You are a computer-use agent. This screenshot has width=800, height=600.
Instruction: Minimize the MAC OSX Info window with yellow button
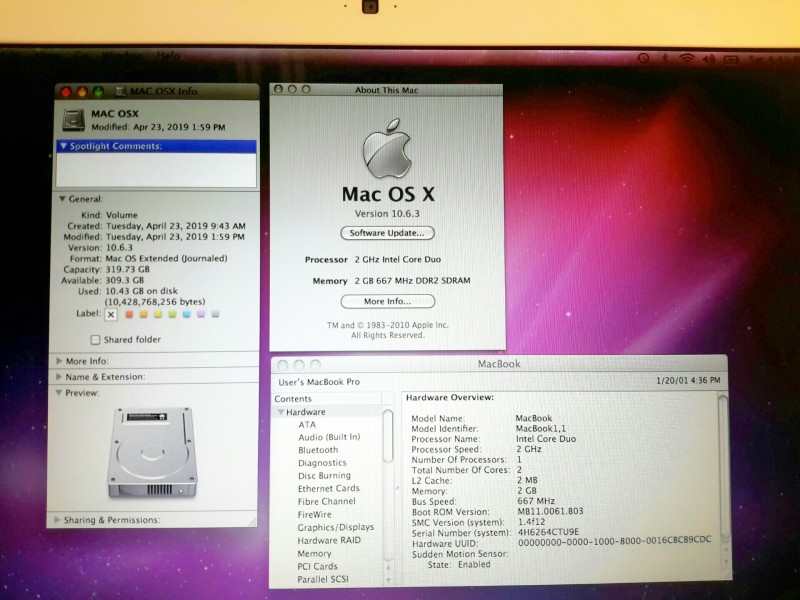[82, 92]
